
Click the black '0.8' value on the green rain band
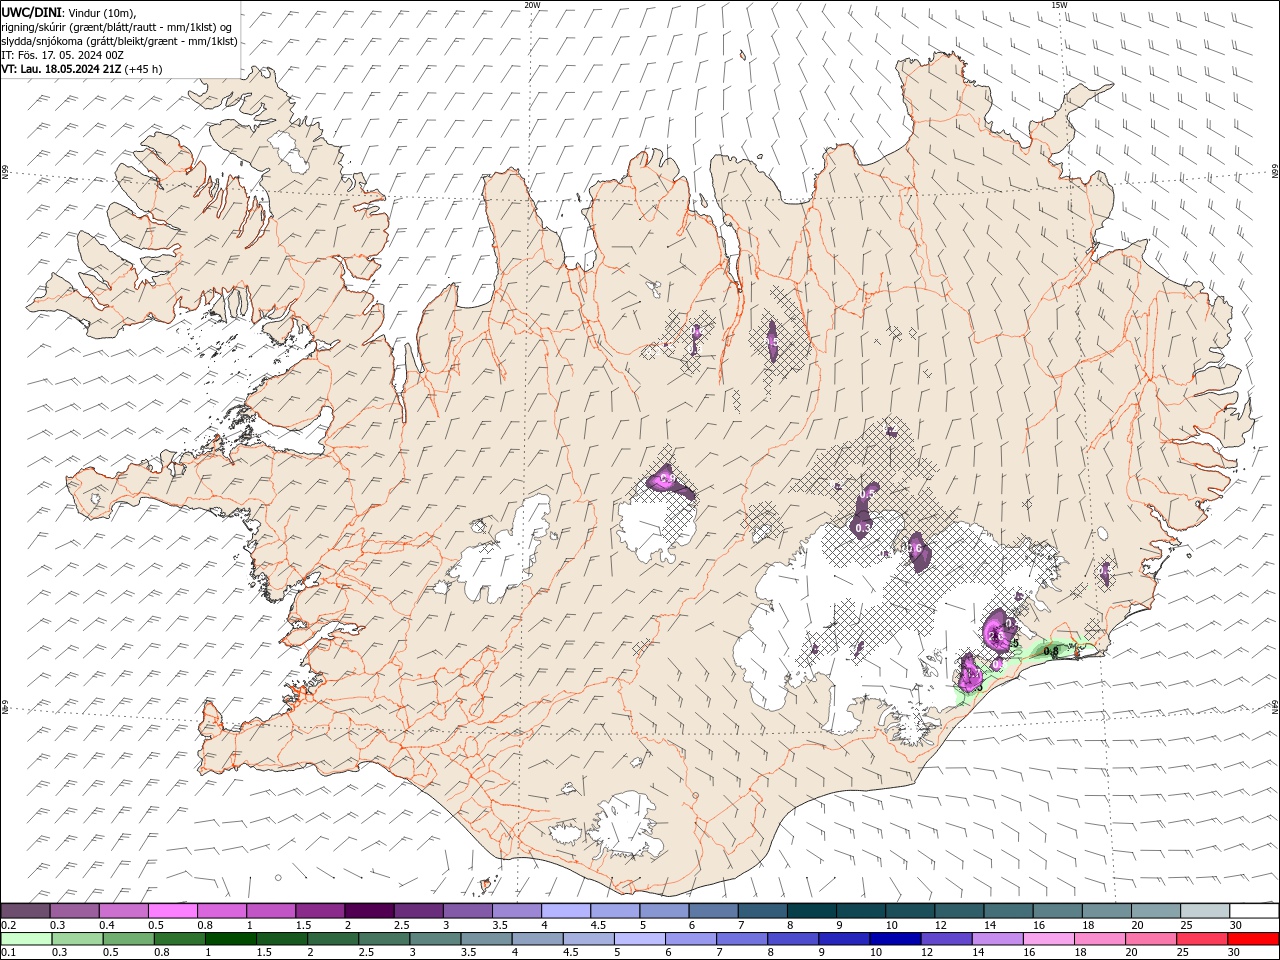(1051, 651)
